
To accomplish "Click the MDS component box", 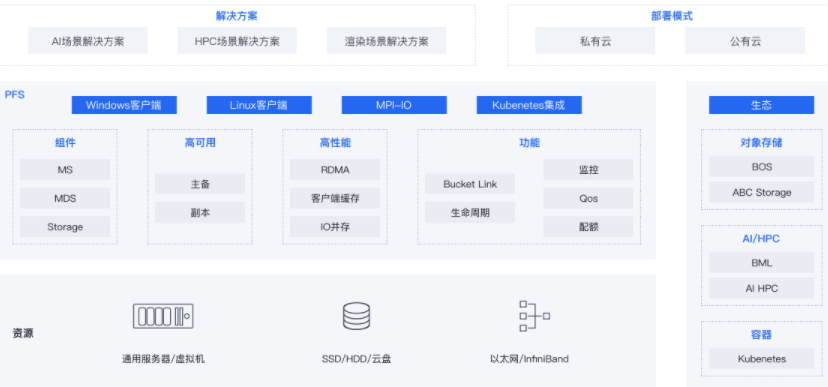I will coord(65,199).
